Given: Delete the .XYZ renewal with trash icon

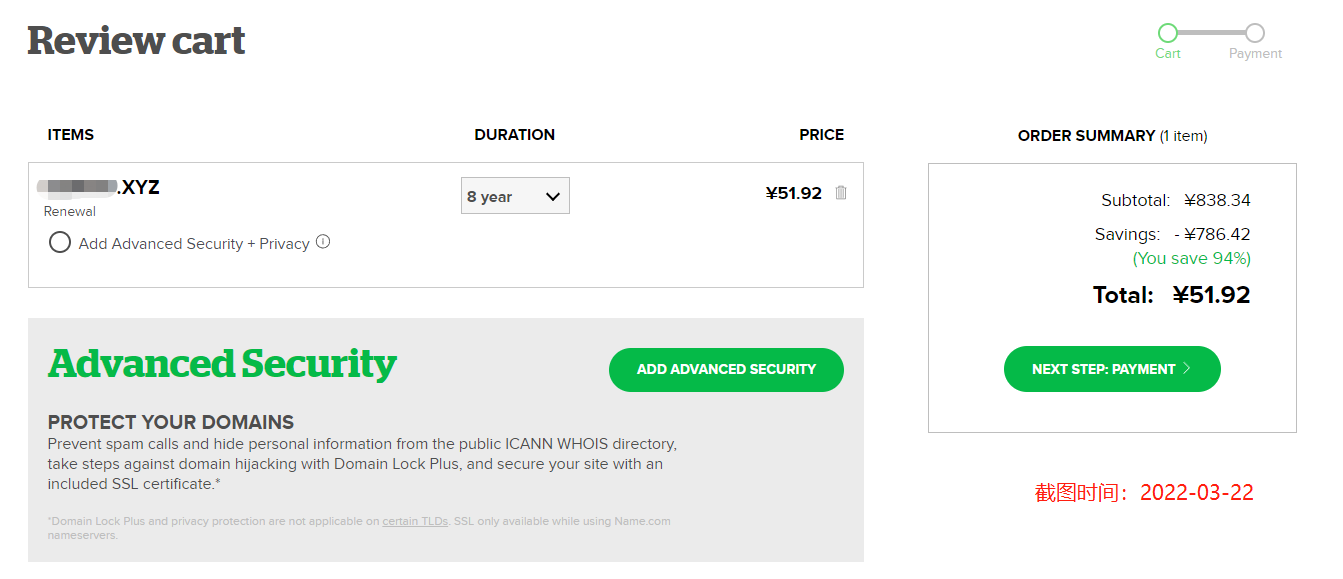Looking at the screenshot, I should pyautogui.click(x=841, y=193).
